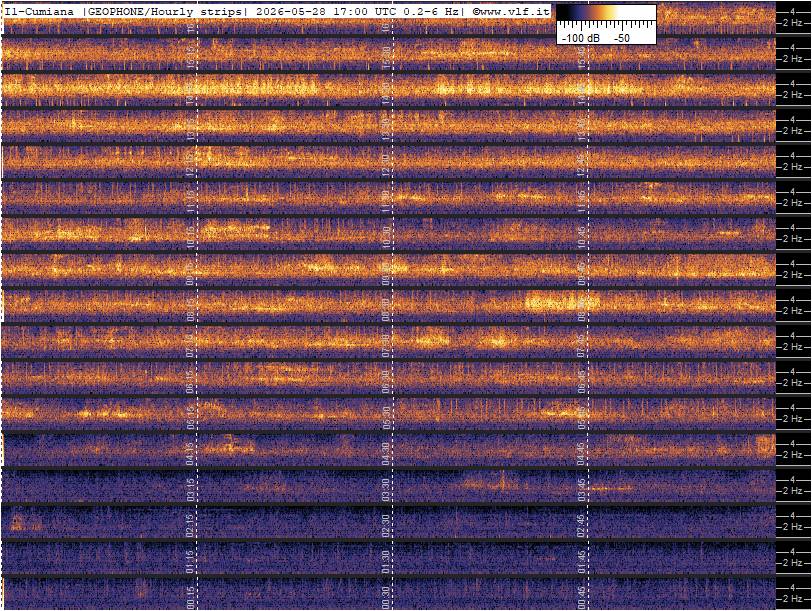Click the "07:30" time label
812x611 pixels.
click(x=386, y=345)
